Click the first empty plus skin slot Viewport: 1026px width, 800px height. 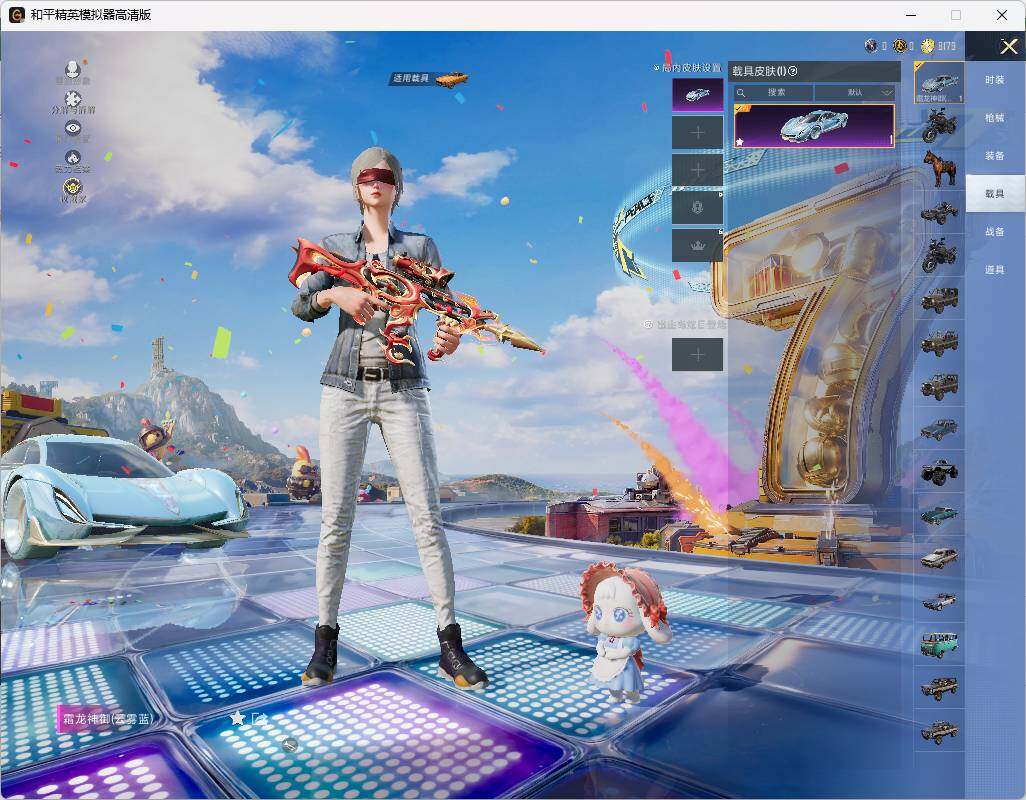pos(698,133)
